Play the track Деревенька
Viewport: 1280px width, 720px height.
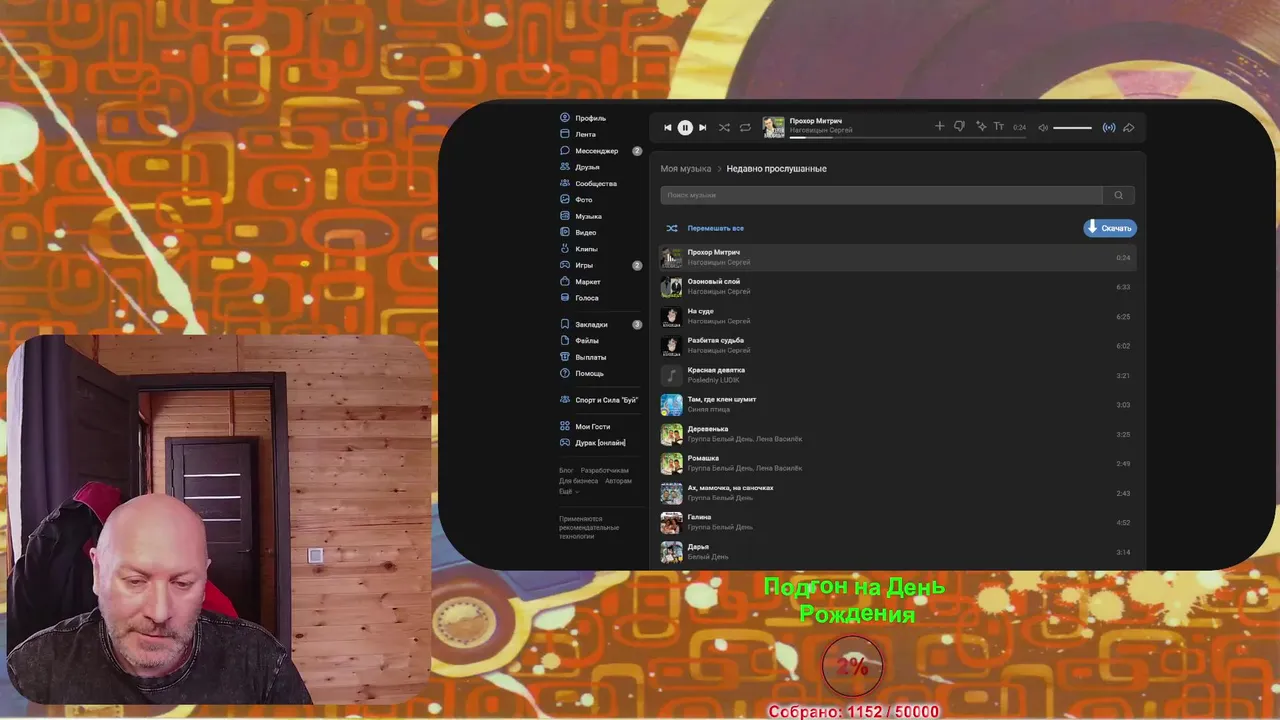pyautogui.click(x=897, y=435)
